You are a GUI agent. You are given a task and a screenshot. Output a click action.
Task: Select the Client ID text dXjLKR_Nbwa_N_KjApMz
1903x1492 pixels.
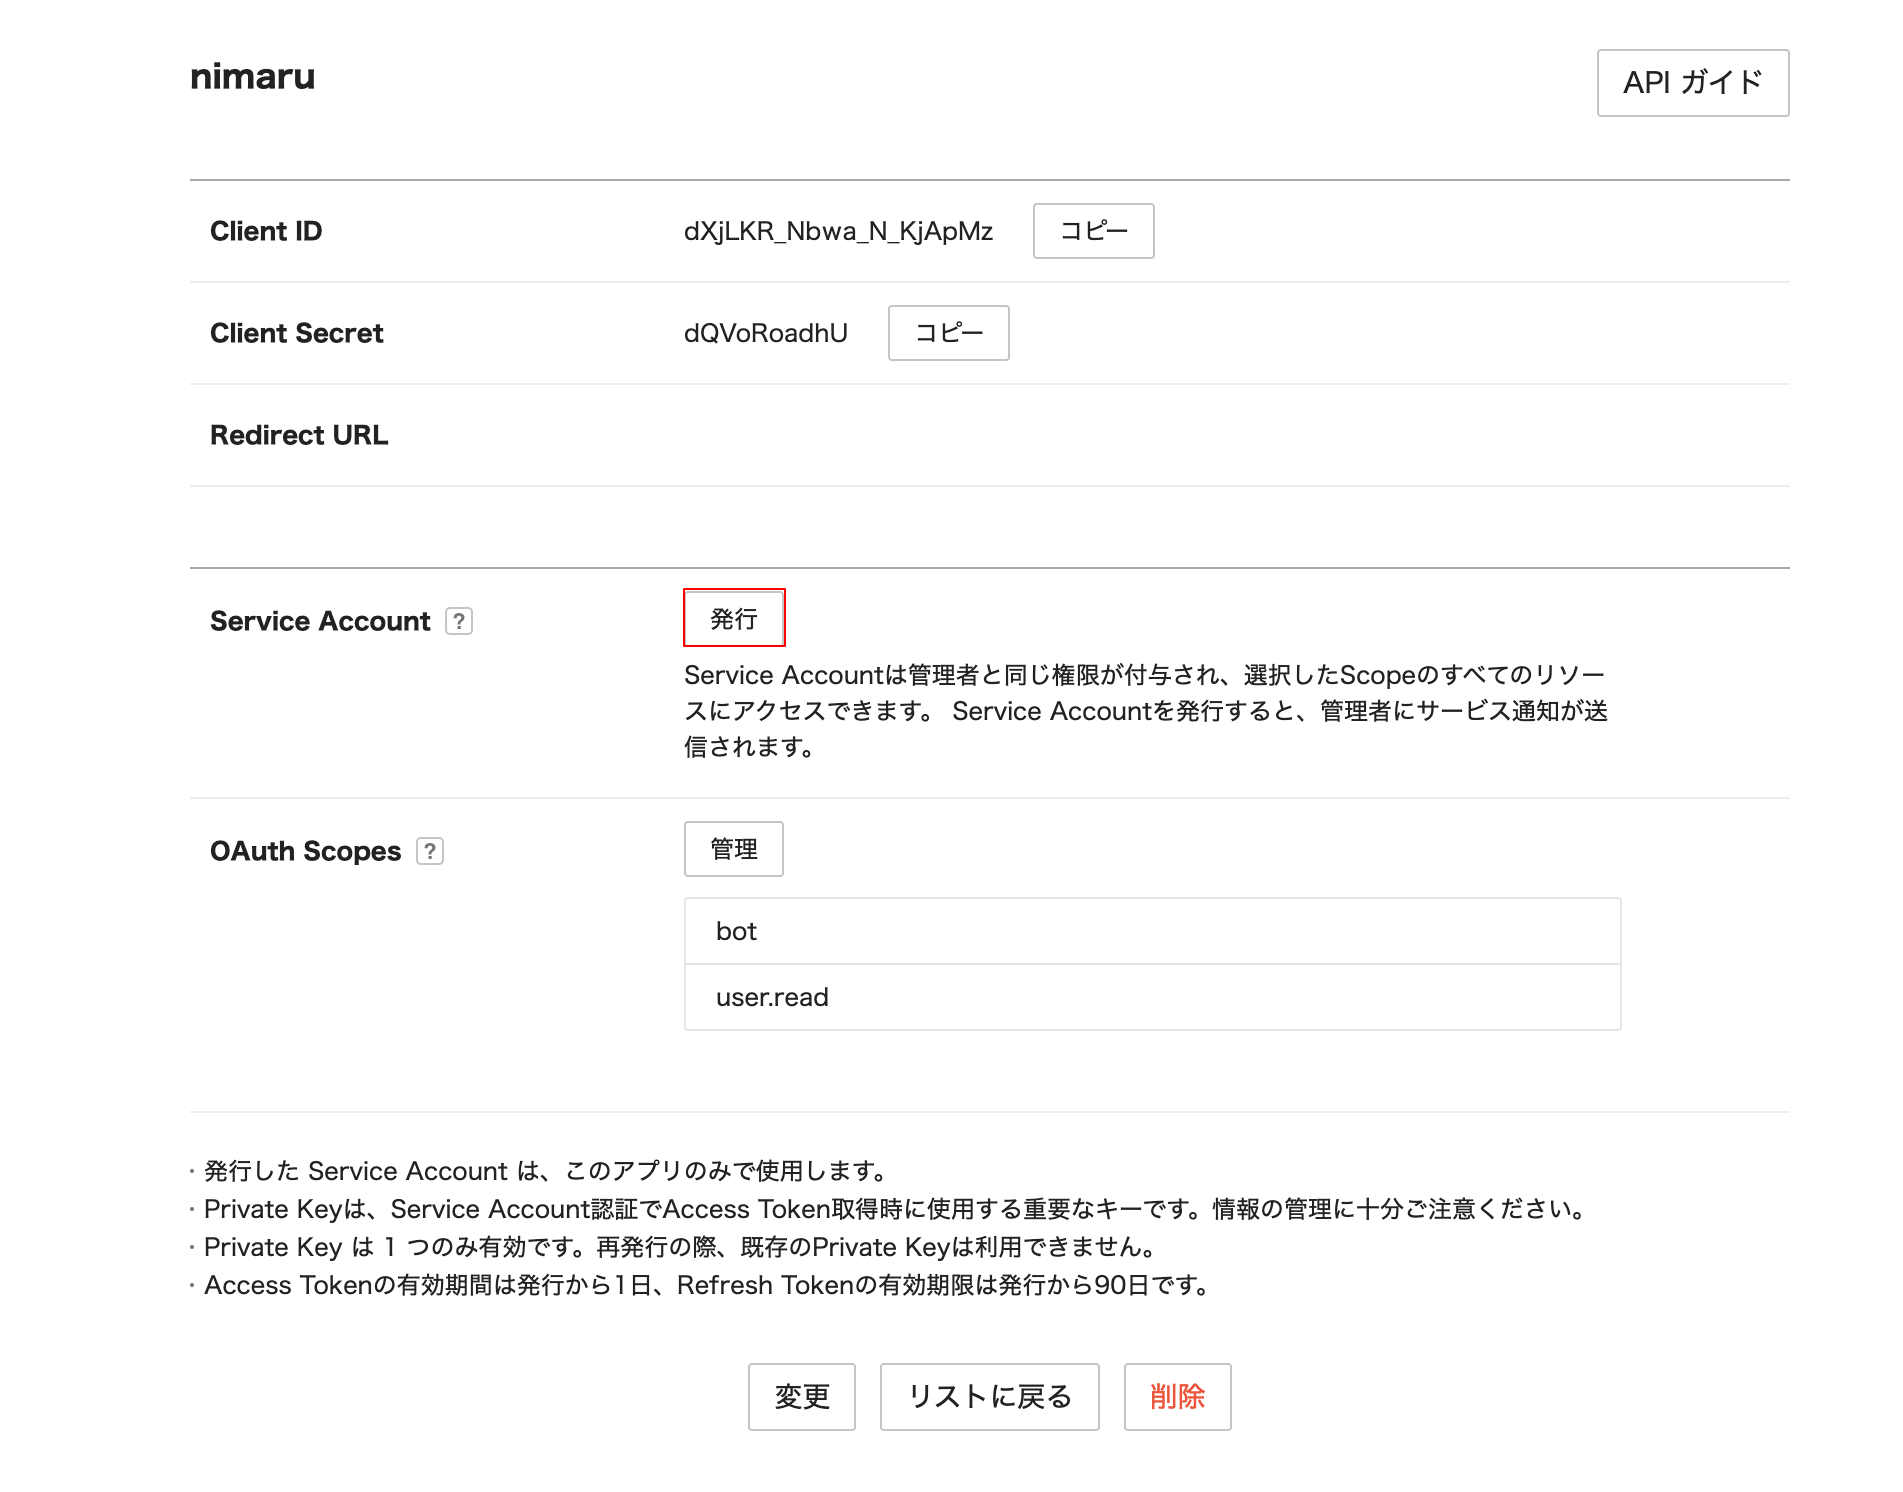[x=838, y=231]
